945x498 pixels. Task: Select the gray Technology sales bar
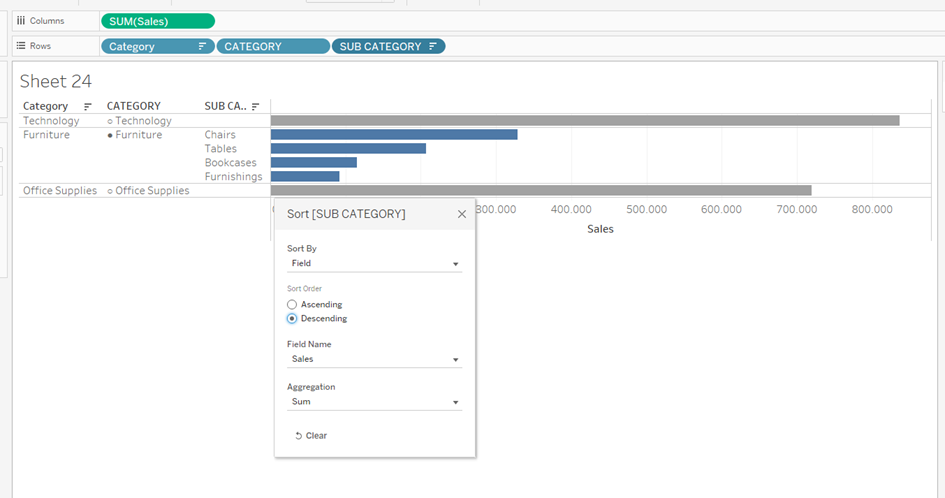coord(584,121)
